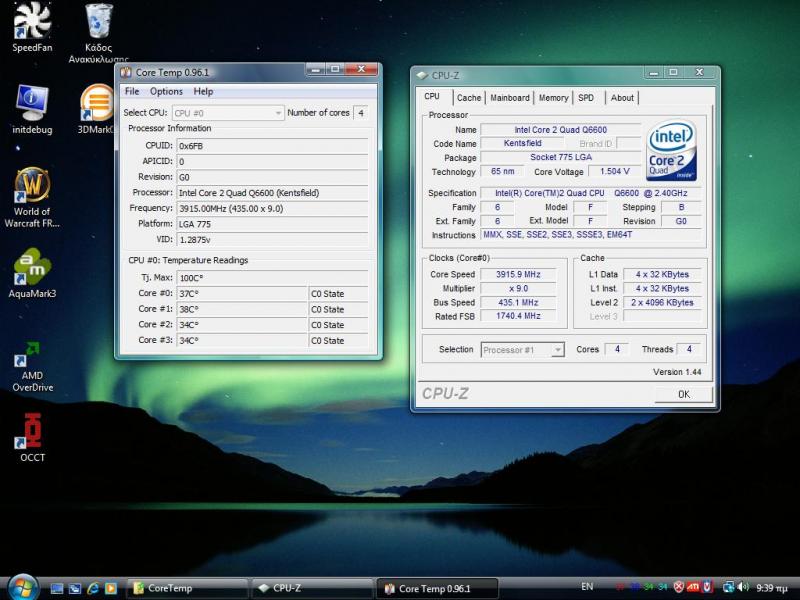Click the network tray icon
The image size is (800, 600).
[728, 587]
